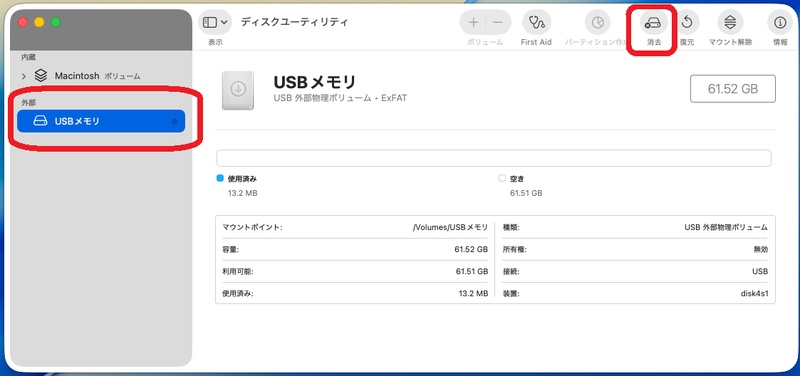Click the disk usage bar
The image size is (800, 376).
[x=494, y=158]
